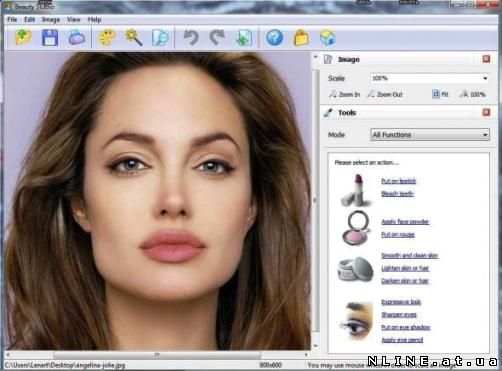Image resolution: width=502 pixels, height=371 pixels.
Task: Click the horizontal scrollbar under the photo
Action: click(157, 355)
